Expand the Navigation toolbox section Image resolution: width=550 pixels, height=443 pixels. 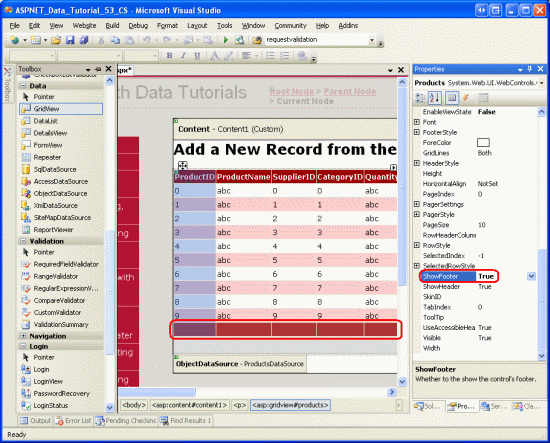[23, 336]
